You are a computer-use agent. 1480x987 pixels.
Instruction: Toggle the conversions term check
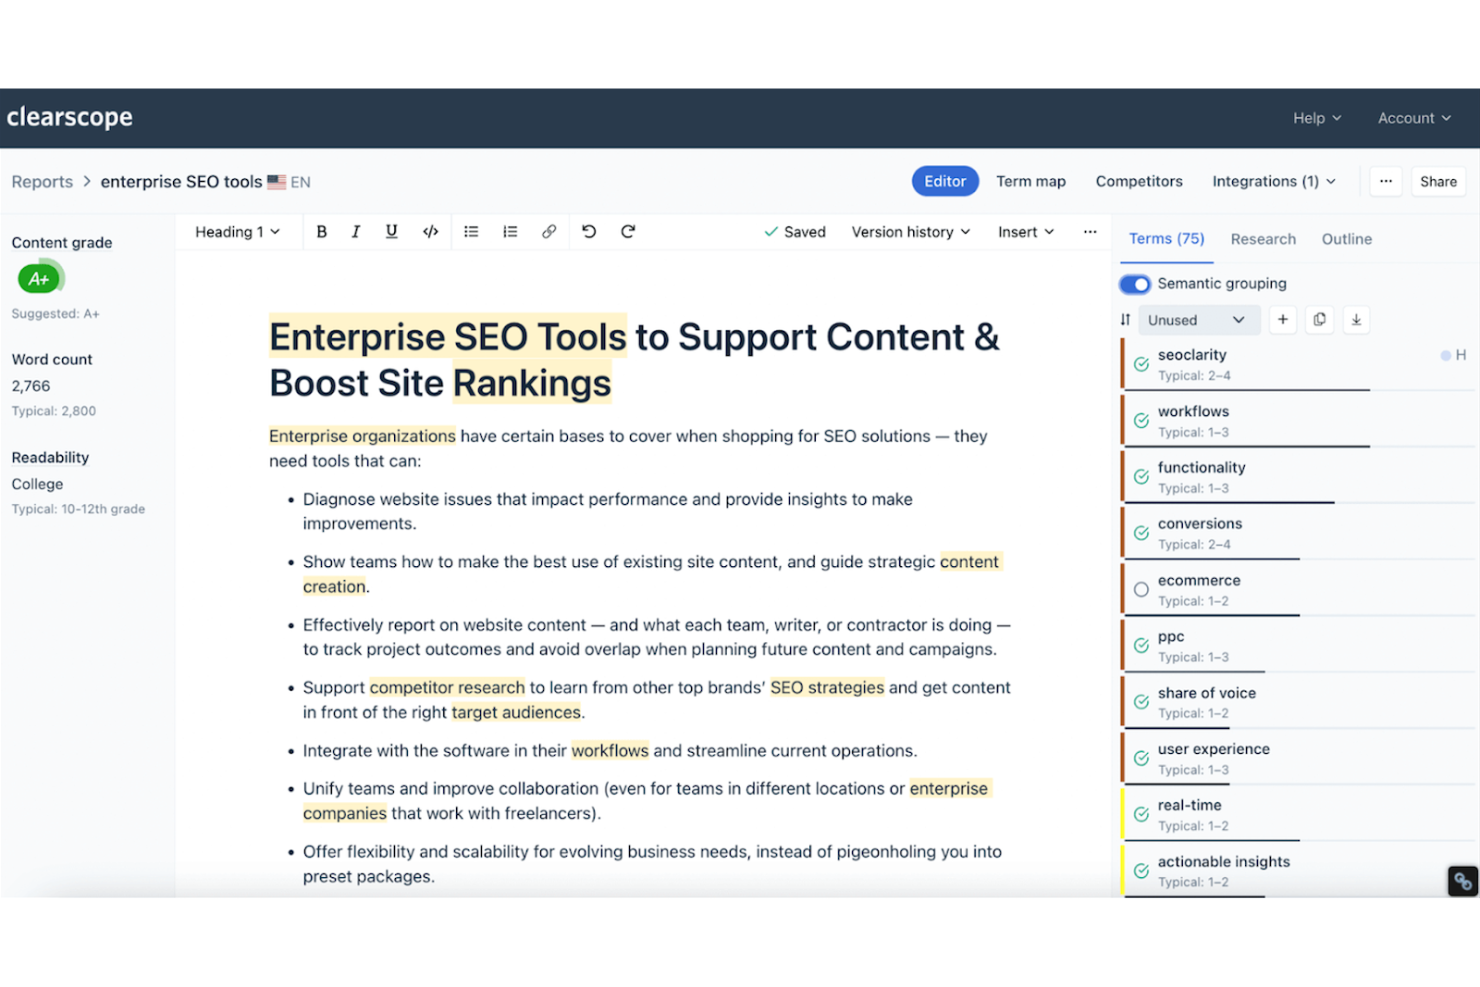[1141, 533]
